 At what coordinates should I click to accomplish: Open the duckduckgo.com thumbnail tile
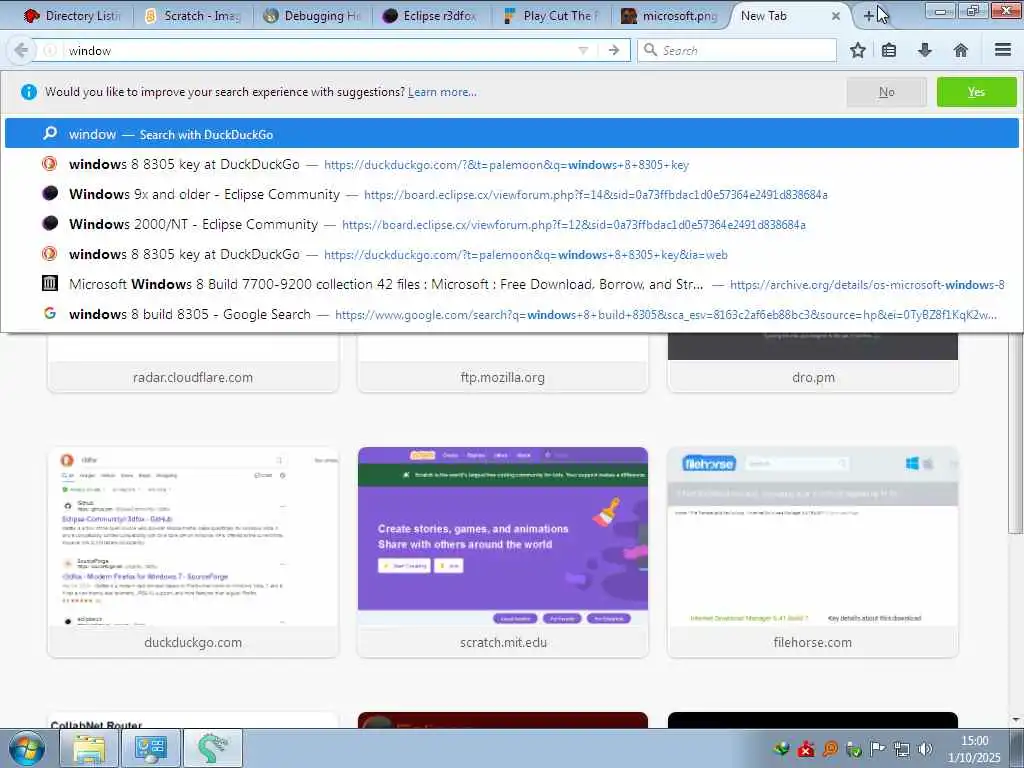tap(193, 552)
